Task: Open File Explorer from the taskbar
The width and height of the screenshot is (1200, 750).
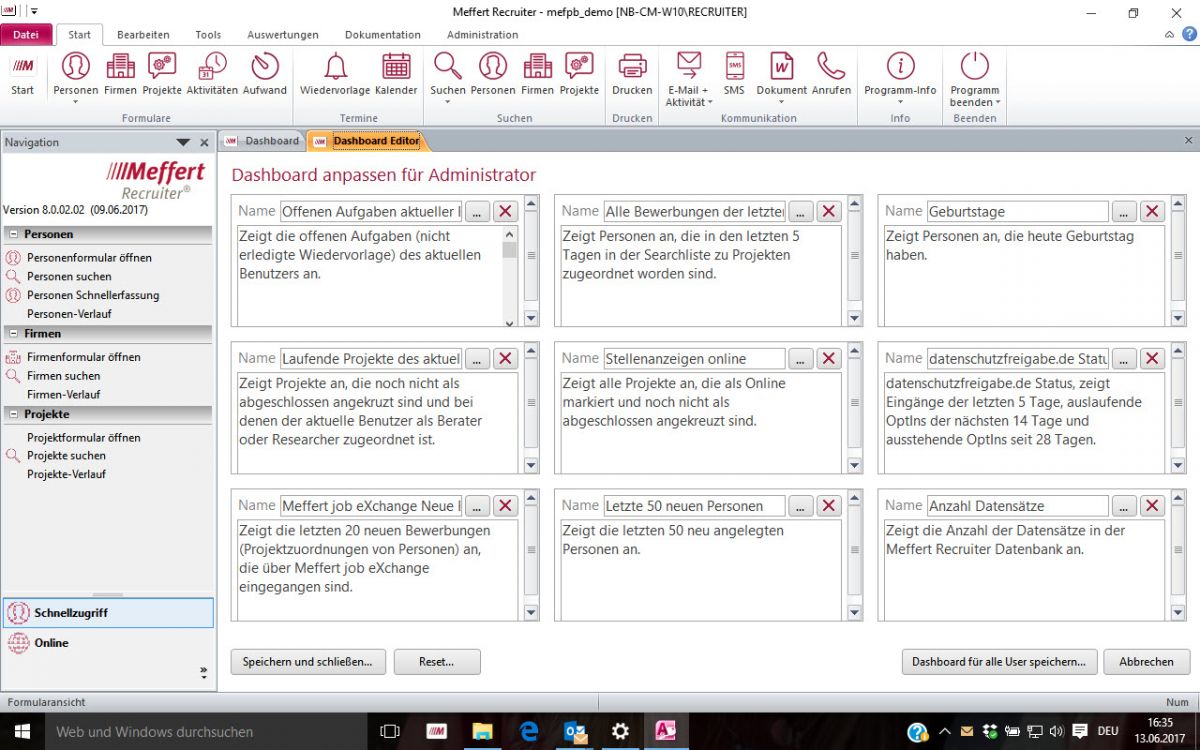Action: click(x=483, y=731)
